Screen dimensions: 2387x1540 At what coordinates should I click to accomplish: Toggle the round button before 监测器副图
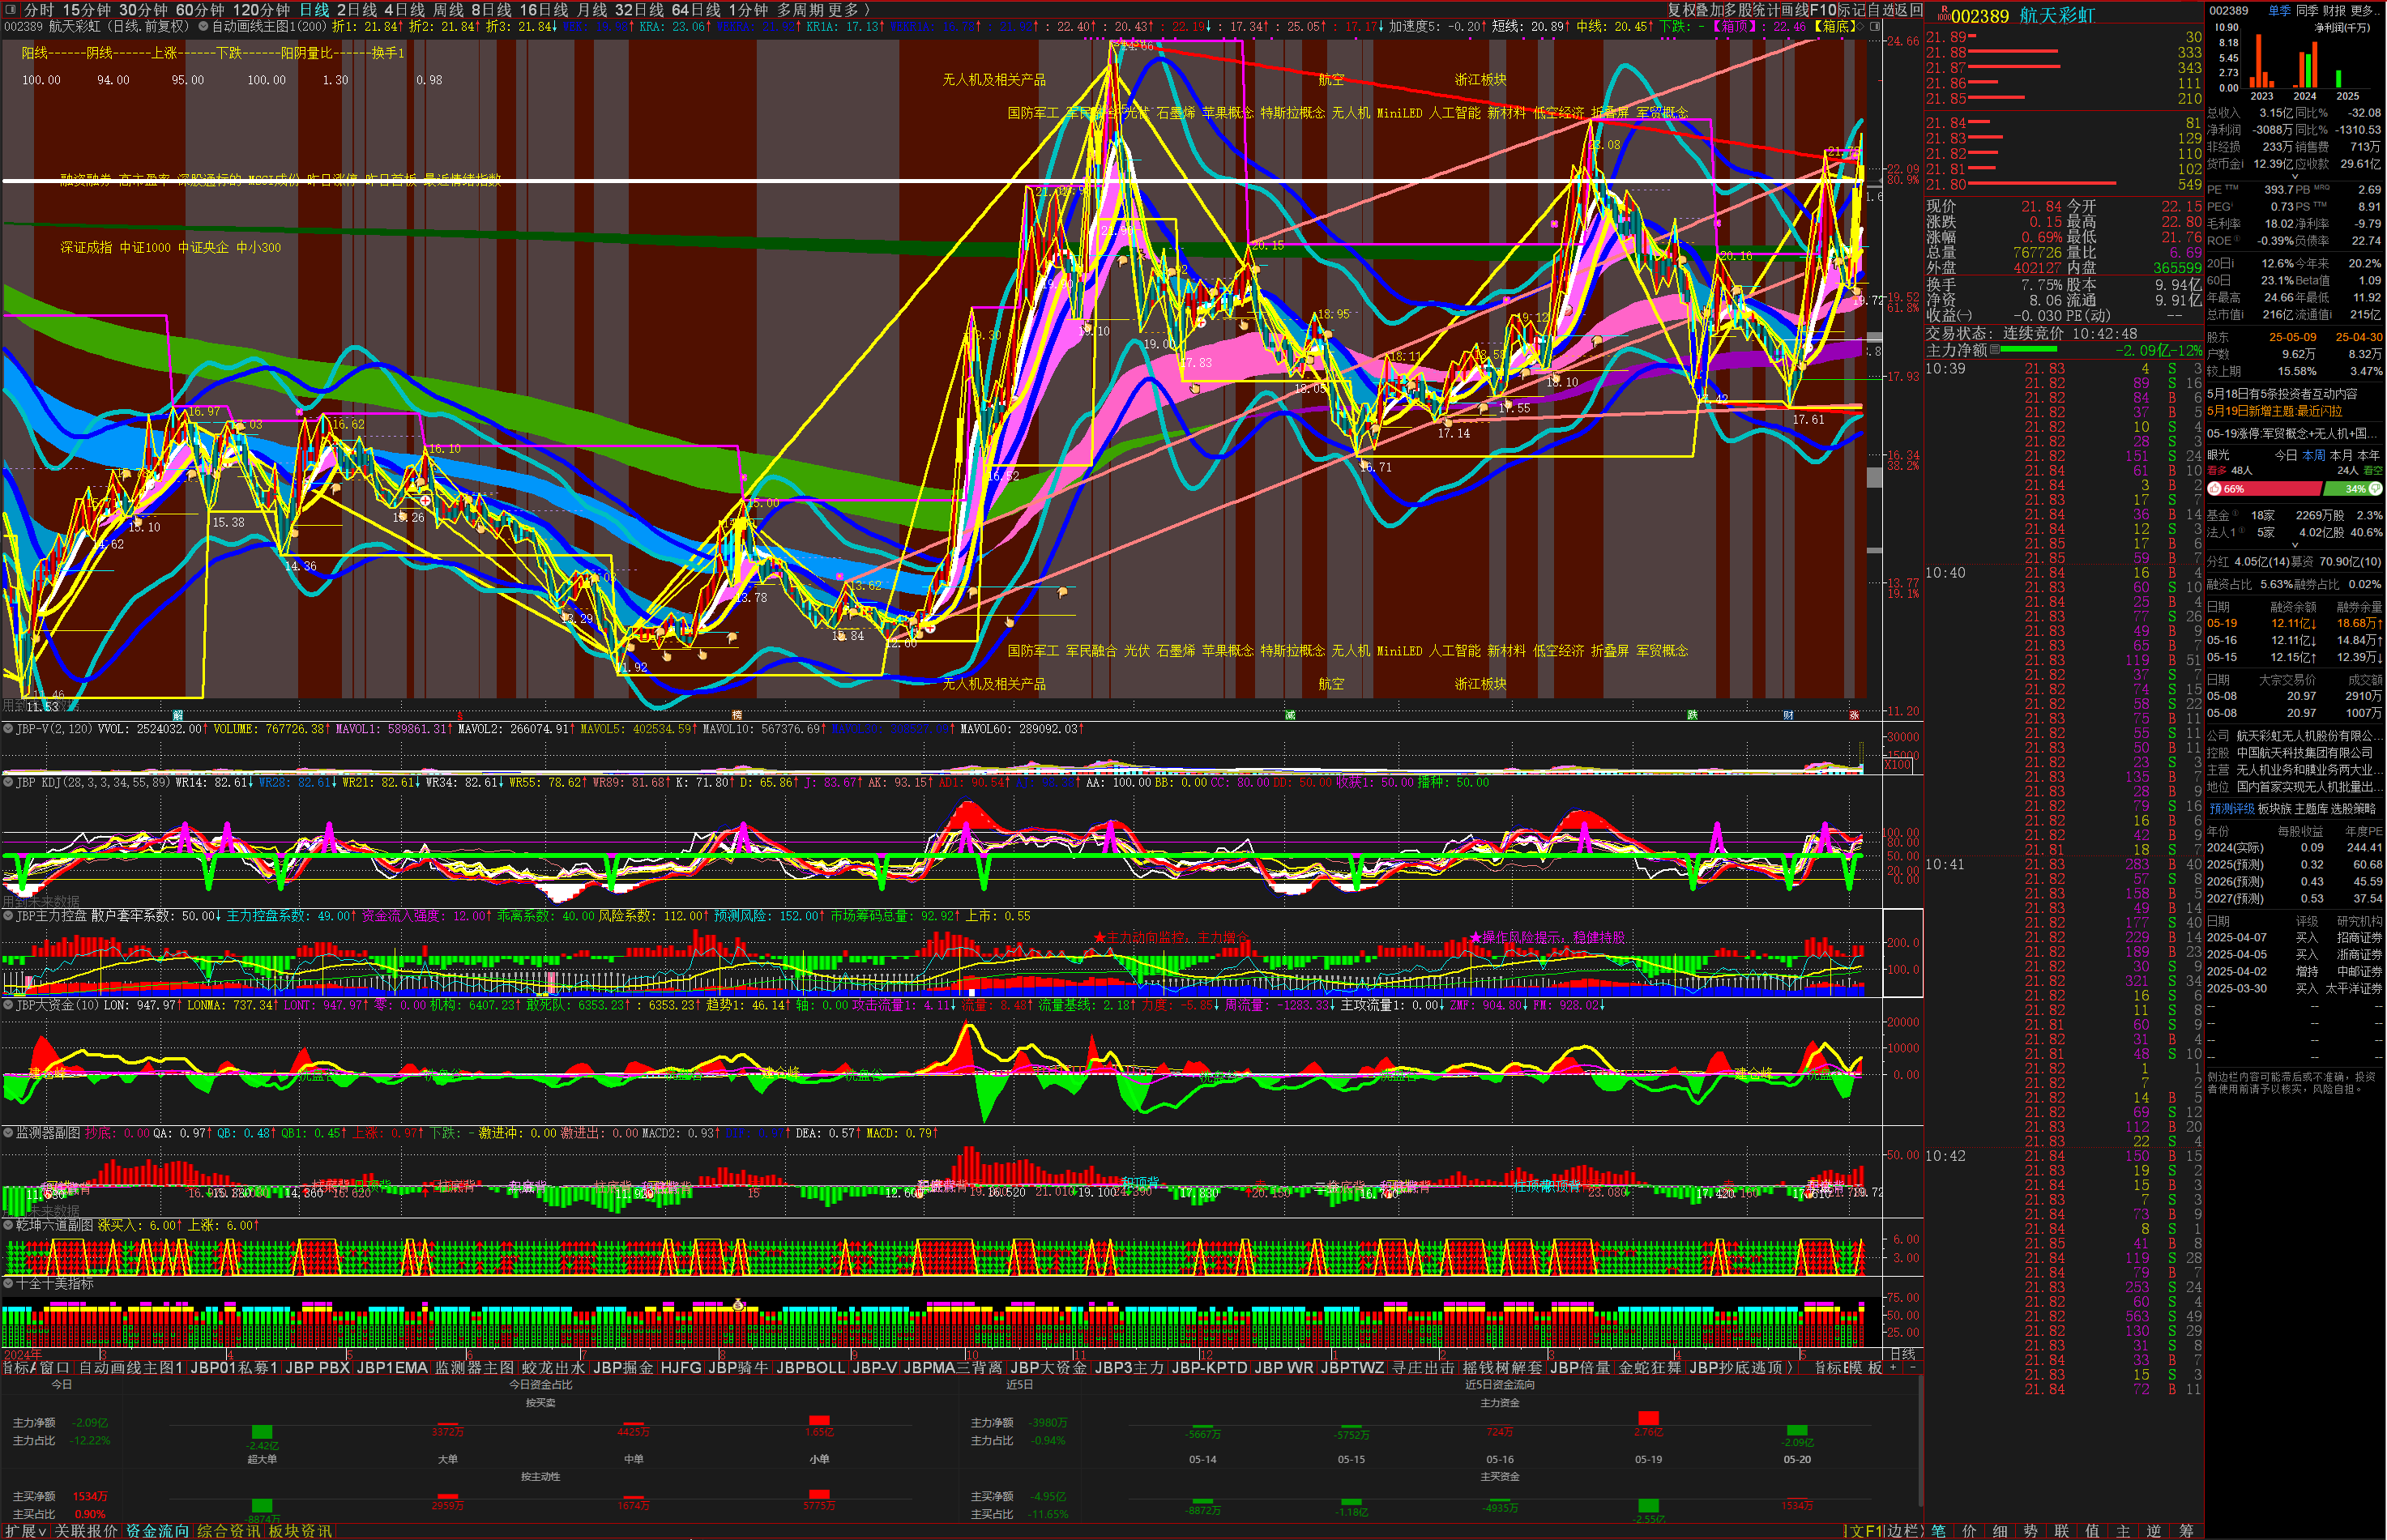click(8, 1133)
